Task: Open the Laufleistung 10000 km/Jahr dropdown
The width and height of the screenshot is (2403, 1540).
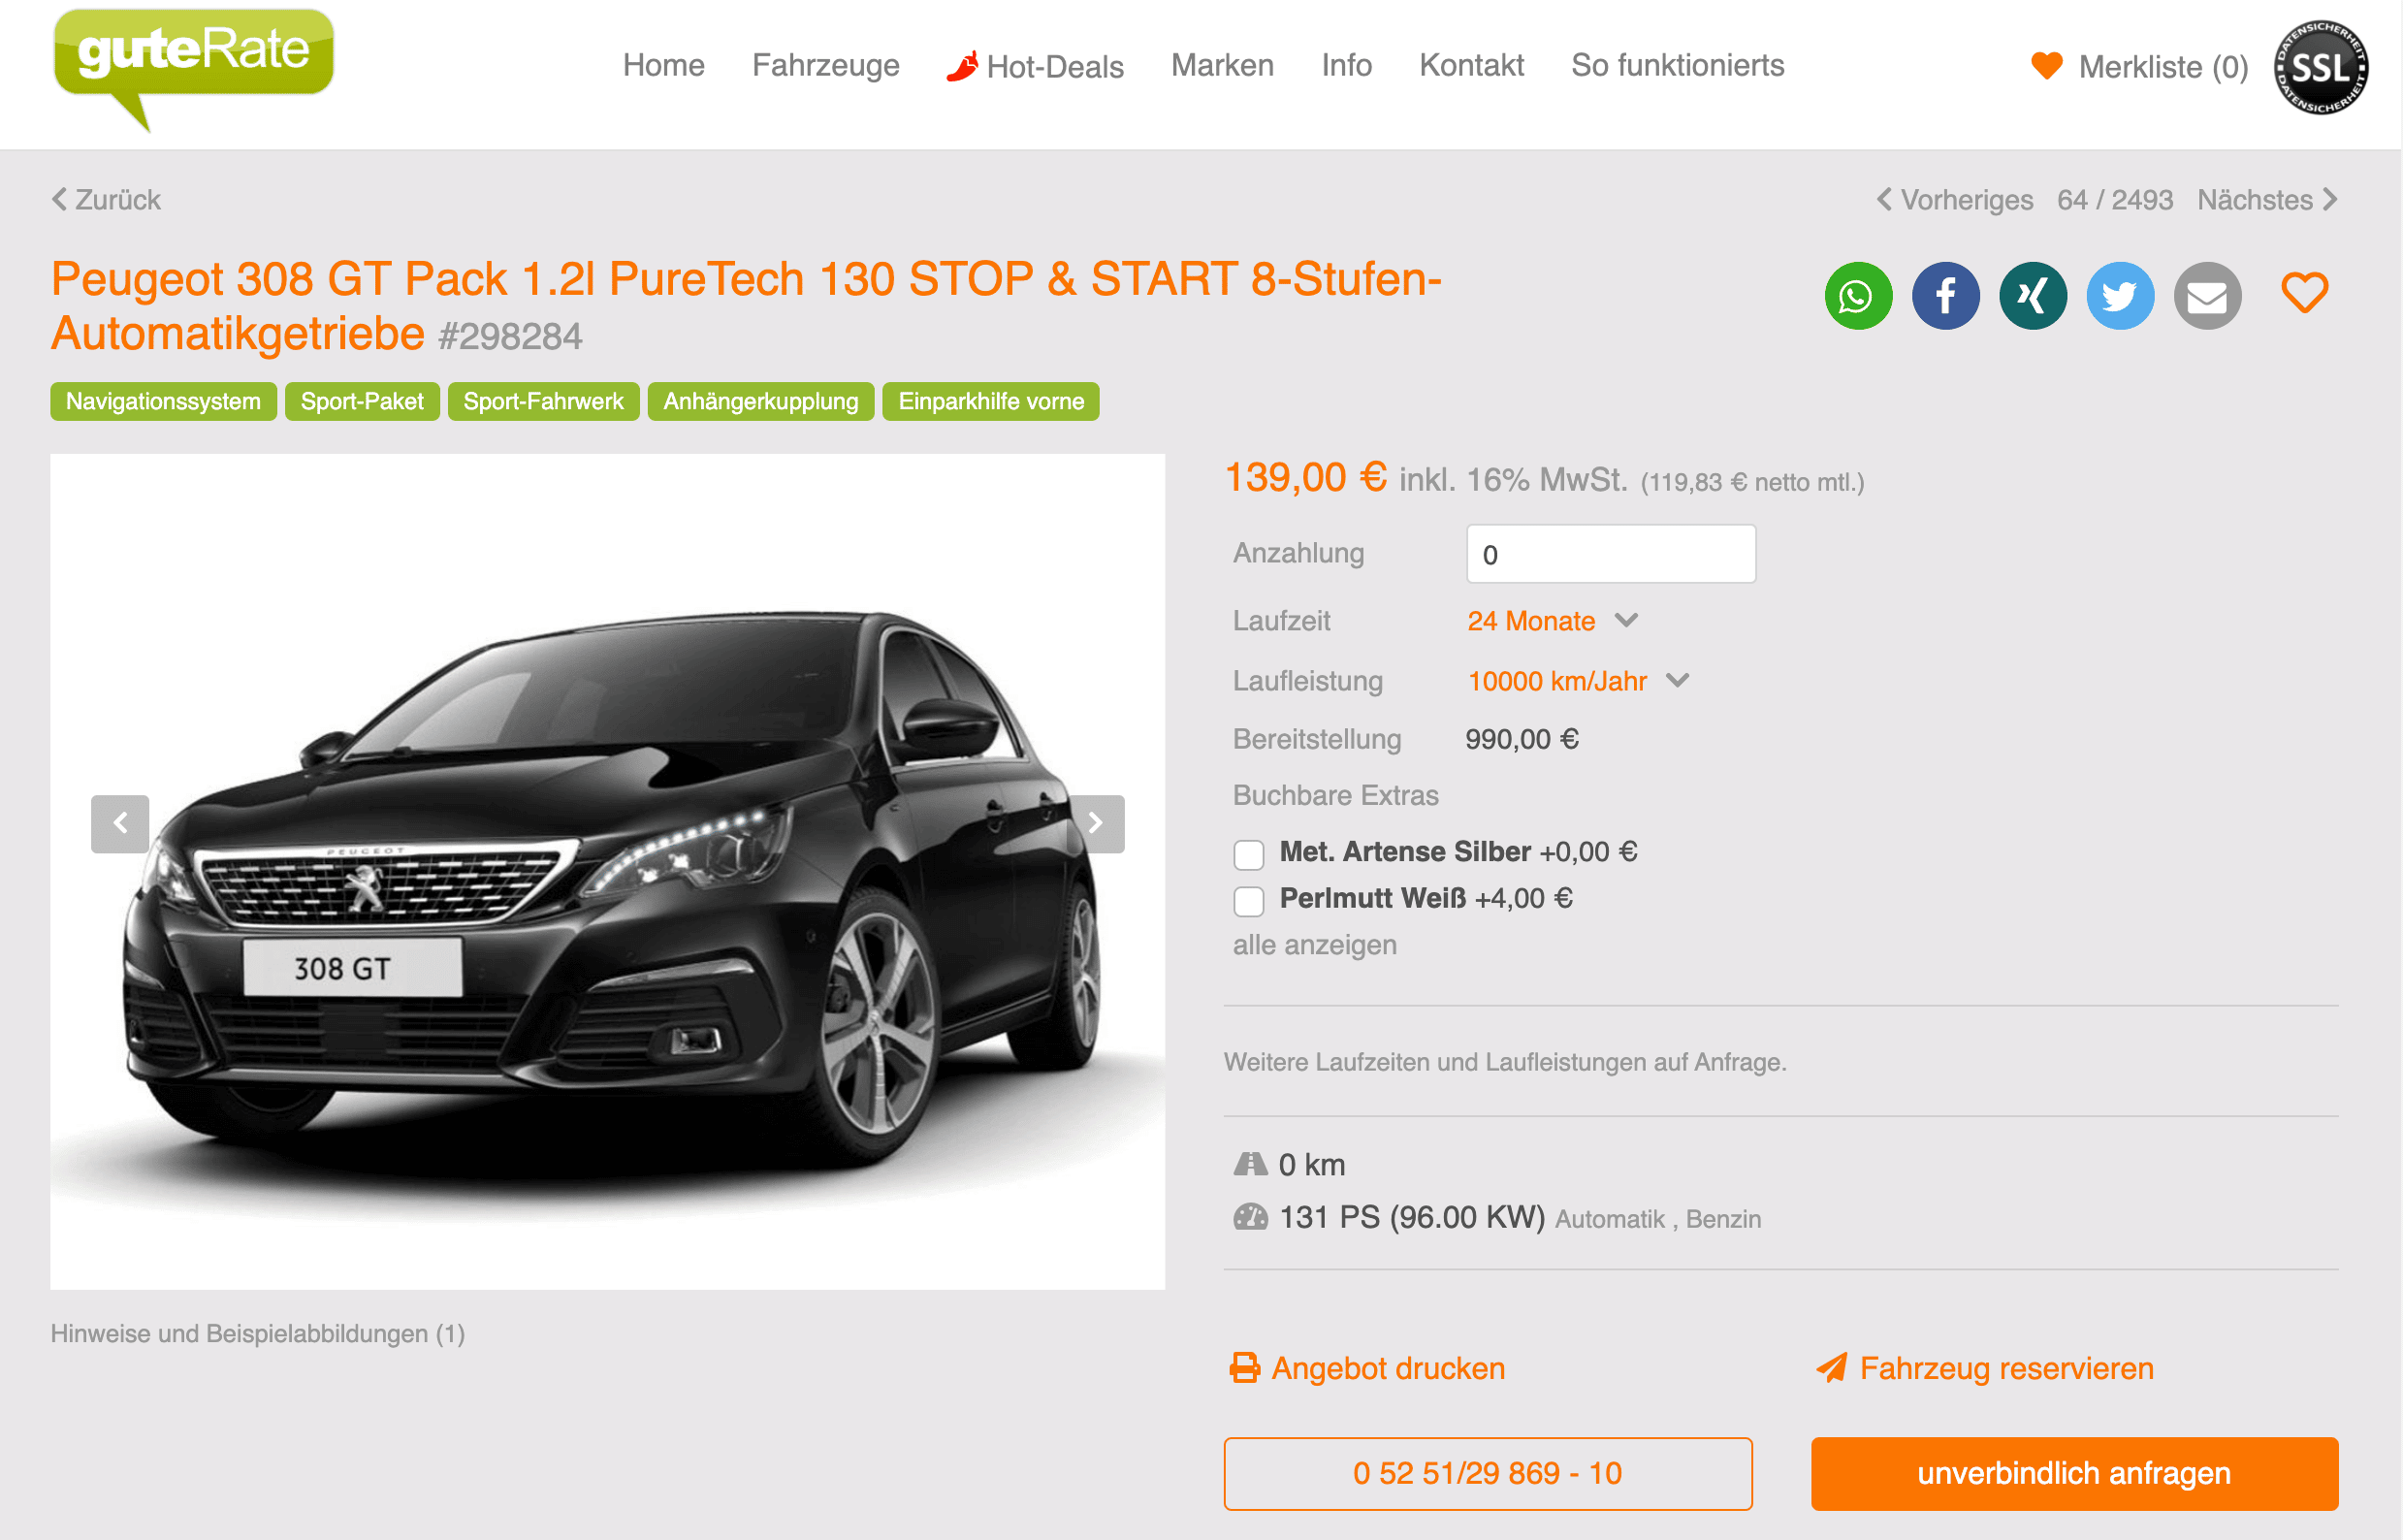Action: click(1578, 681)
